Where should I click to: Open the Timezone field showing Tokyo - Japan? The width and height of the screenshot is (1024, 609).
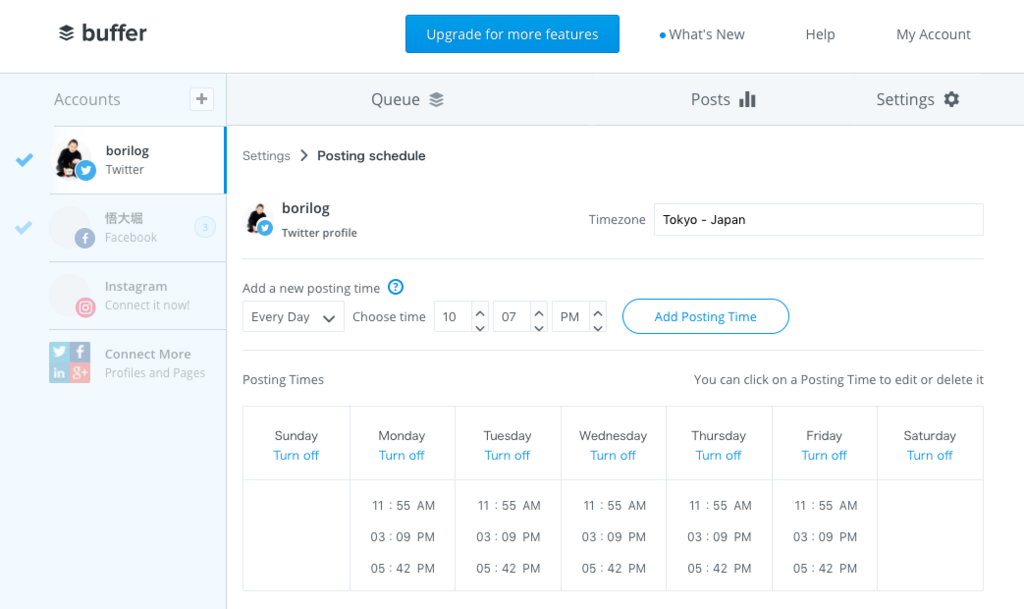tap(818, 219)
